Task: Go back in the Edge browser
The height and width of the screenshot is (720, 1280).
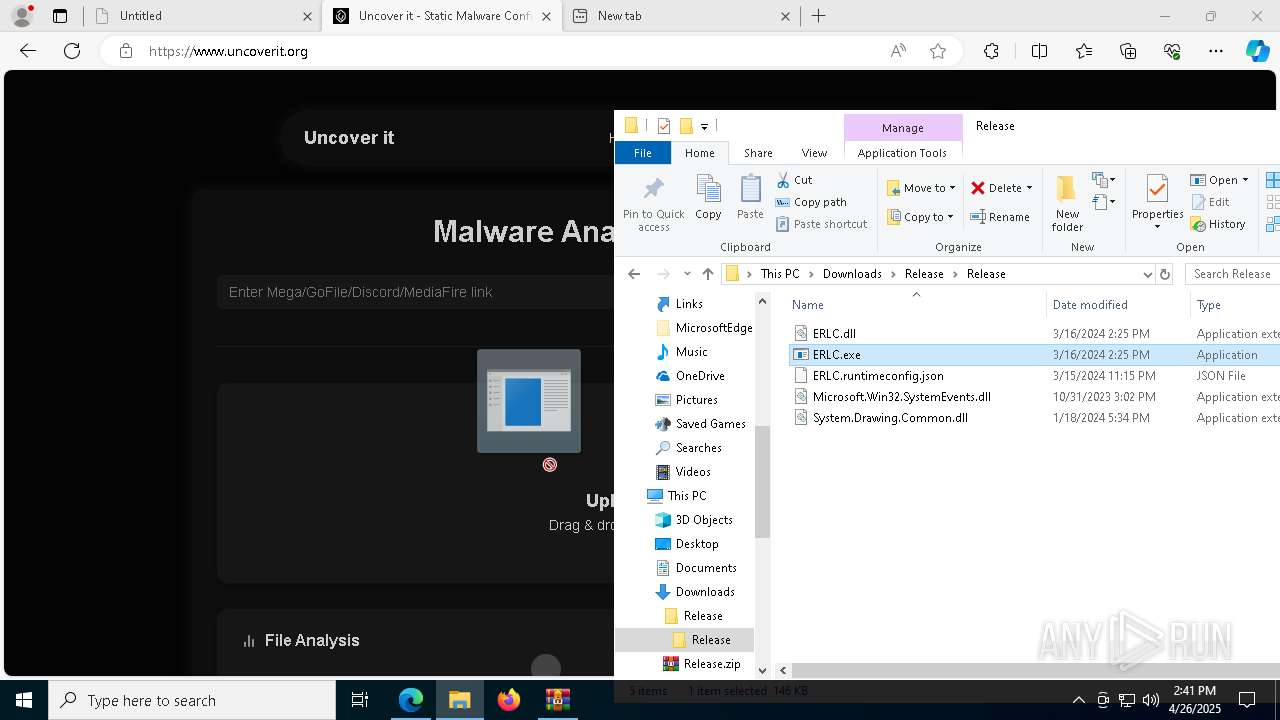Action: coord(28,51)
